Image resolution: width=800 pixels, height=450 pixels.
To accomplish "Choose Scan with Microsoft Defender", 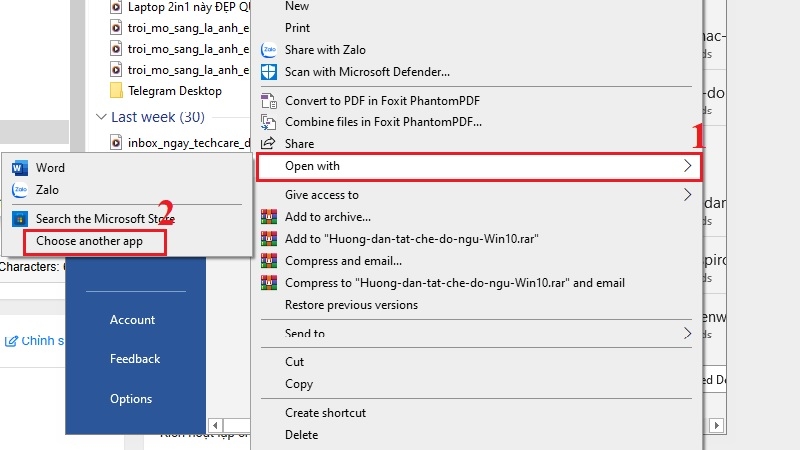I will (367, 72).
